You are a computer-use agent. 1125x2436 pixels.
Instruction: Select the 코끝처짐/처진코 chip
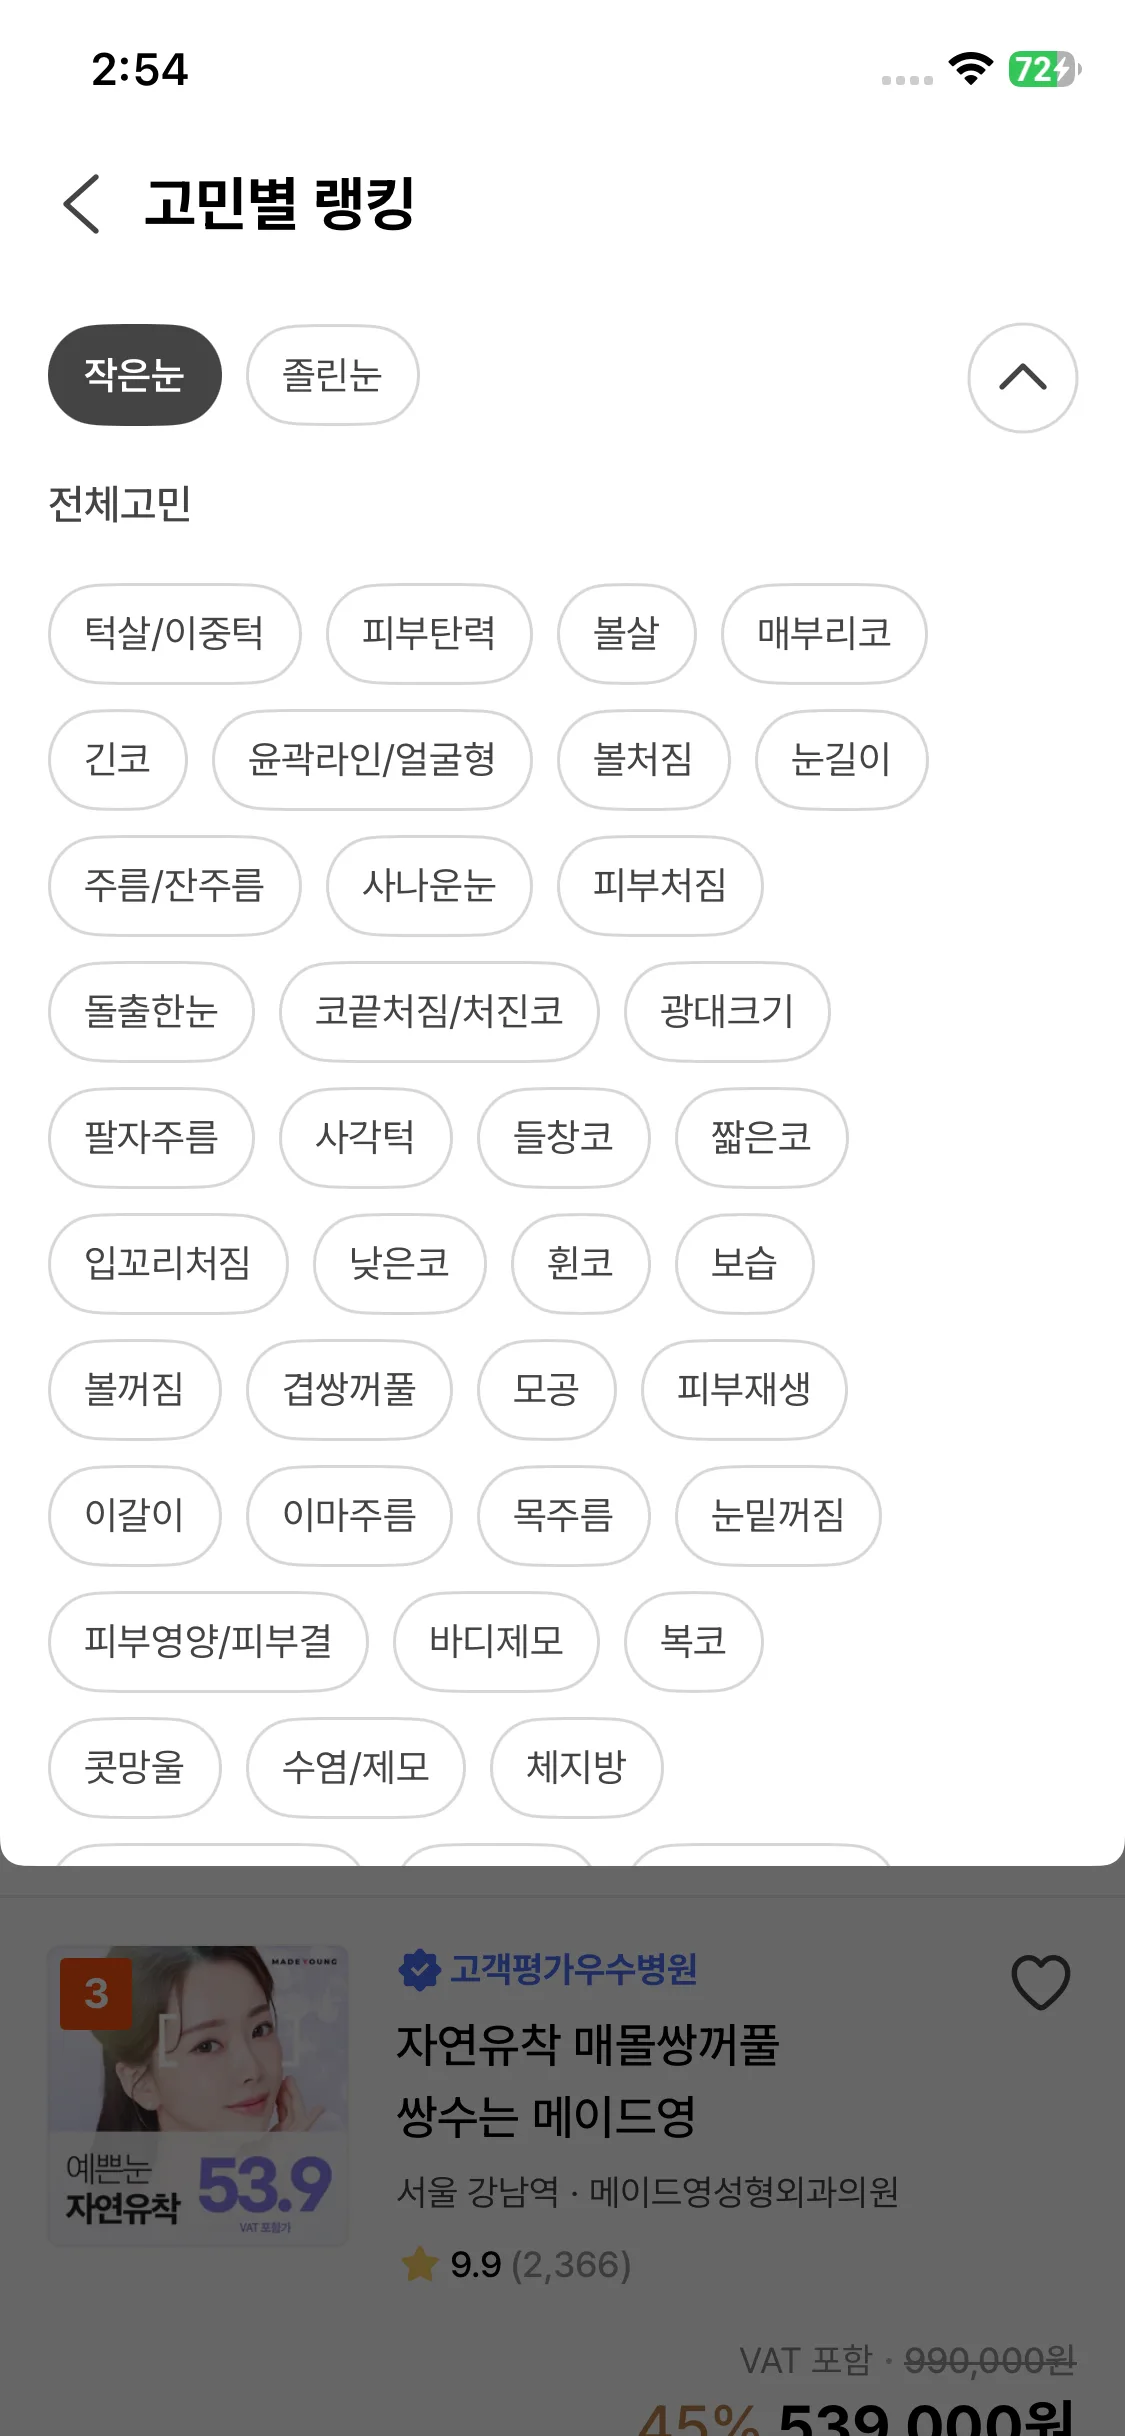(x=439, y=1011)
